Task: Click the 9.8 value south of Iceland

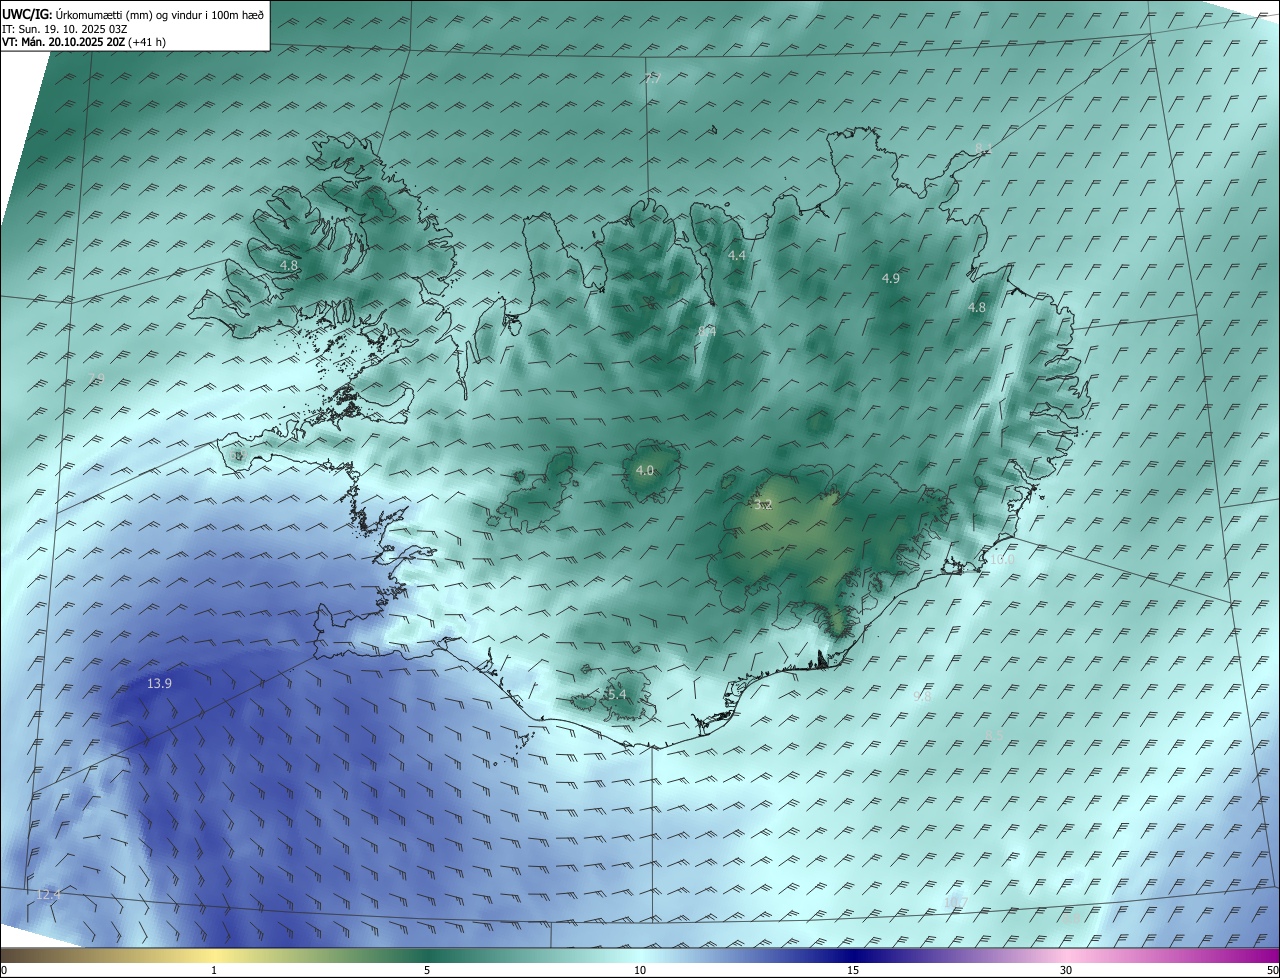Action: point(922,697)
